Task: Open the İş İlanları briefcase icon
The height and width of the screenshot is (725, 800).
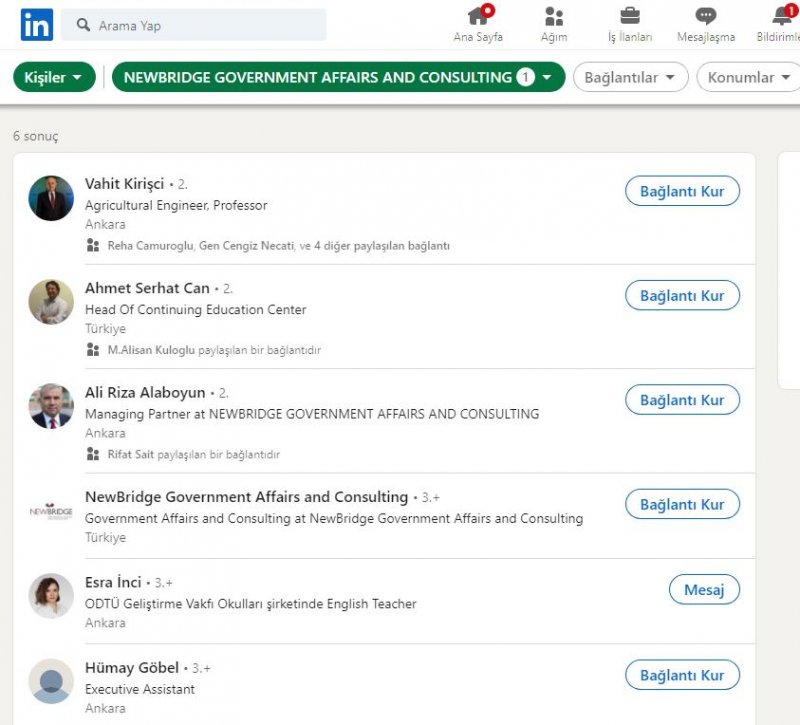Action: pos(630,16)
